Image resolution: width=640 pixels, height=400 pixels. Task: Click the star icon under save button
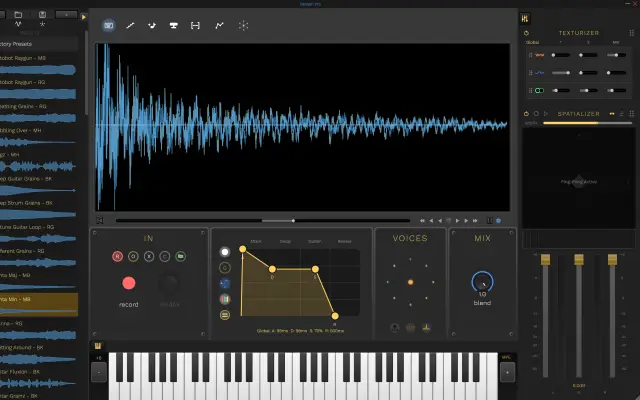[42, 24]
